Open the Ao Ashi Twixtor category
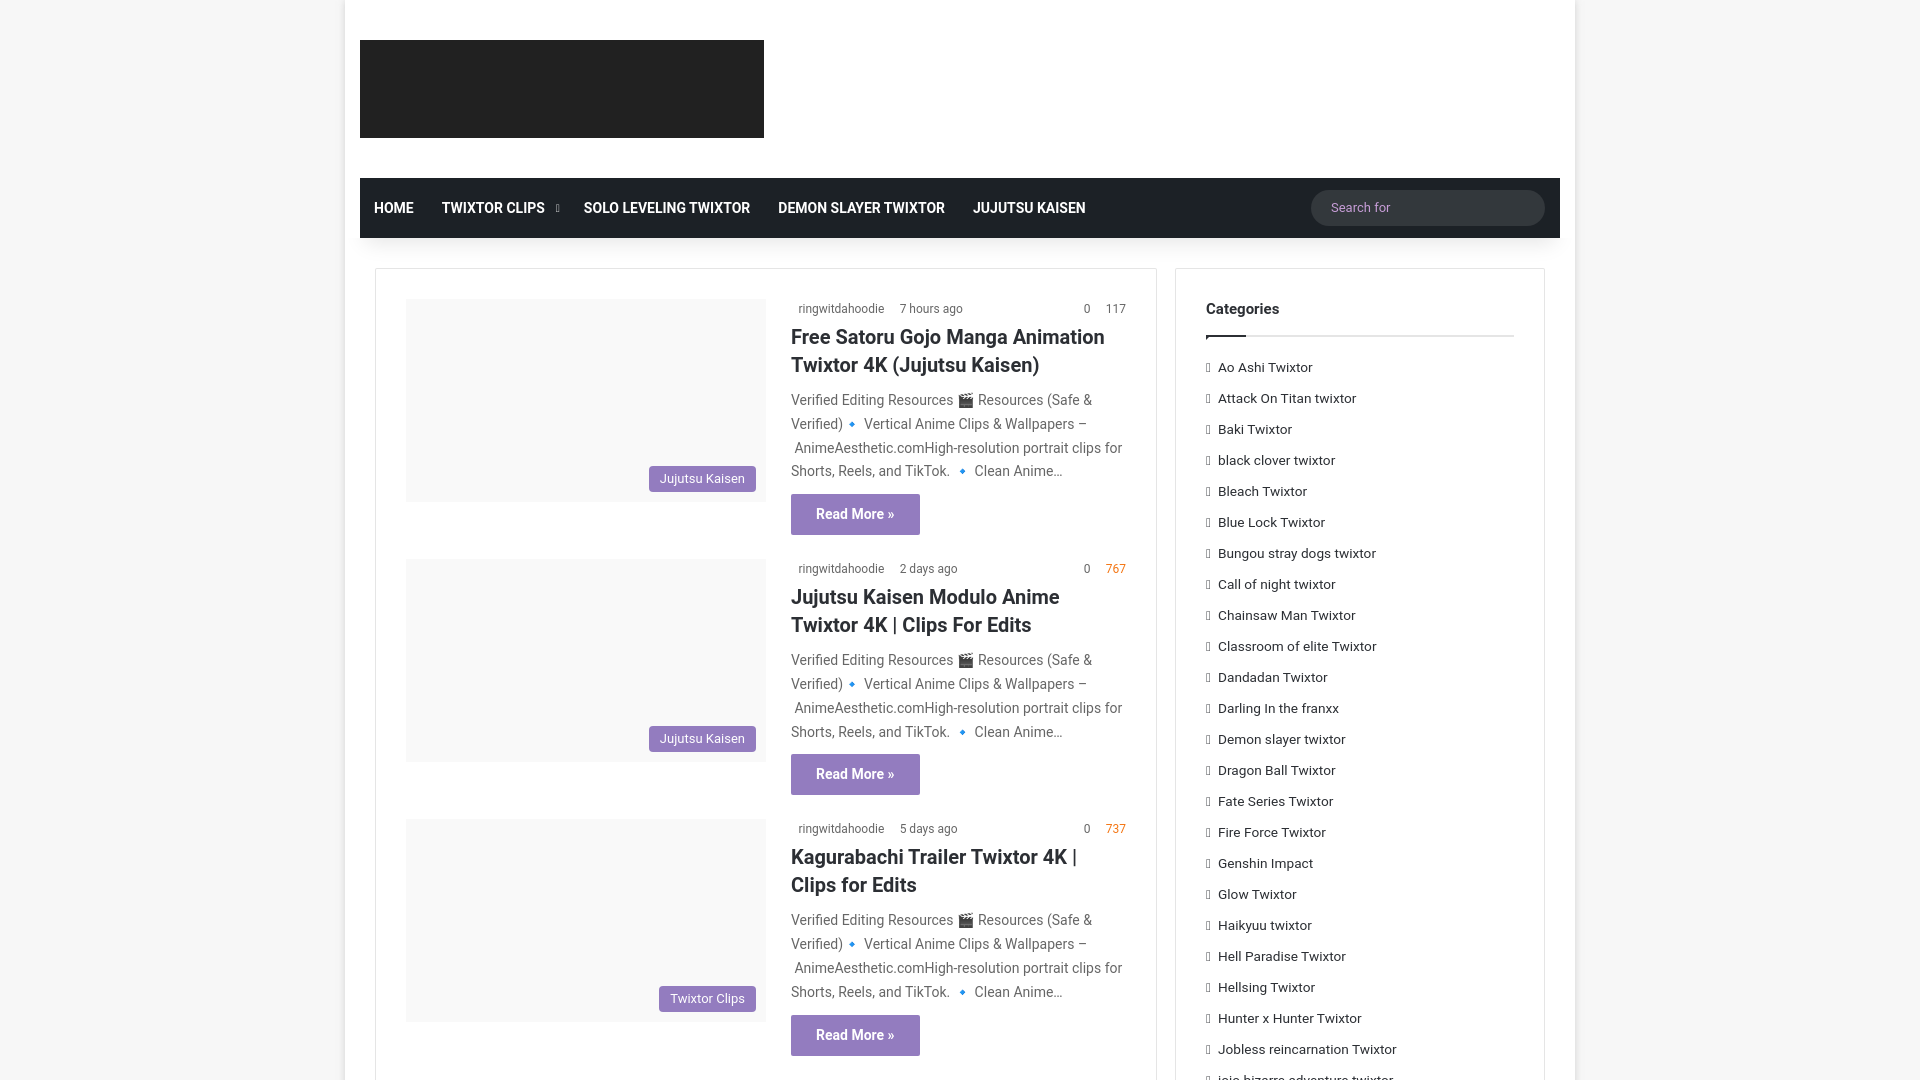1920x1080 pixels. 1265,368
